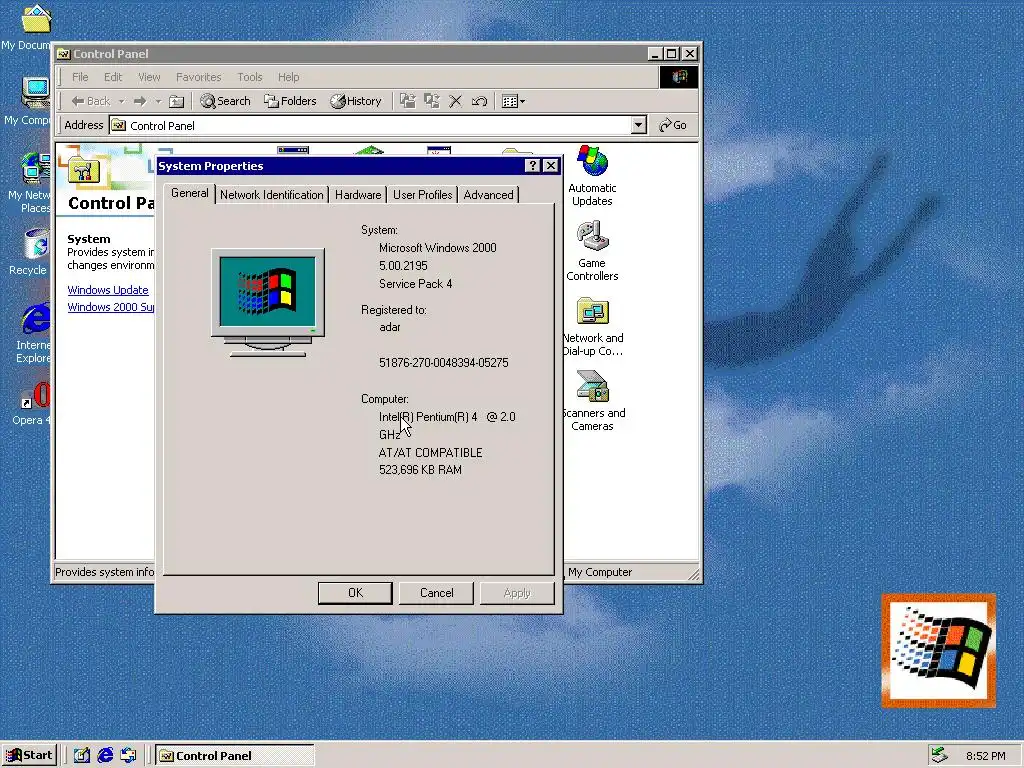Select the General tab

point(189,193)
